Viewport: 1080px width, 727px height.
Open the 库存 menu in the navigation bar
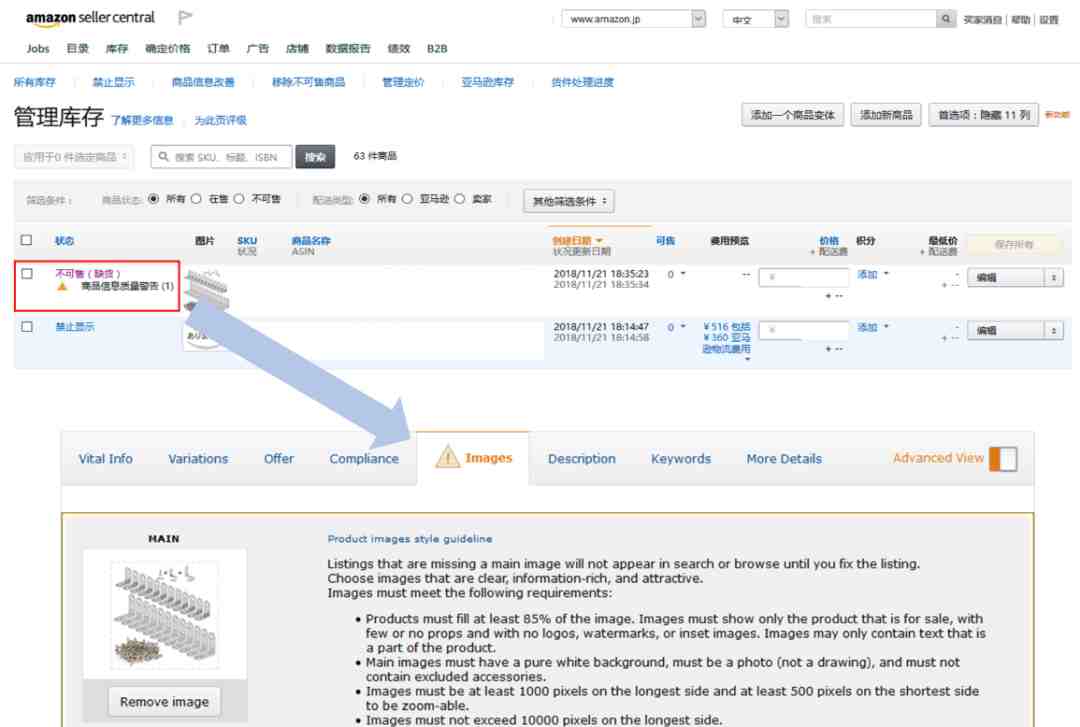(x=117, y=48)
